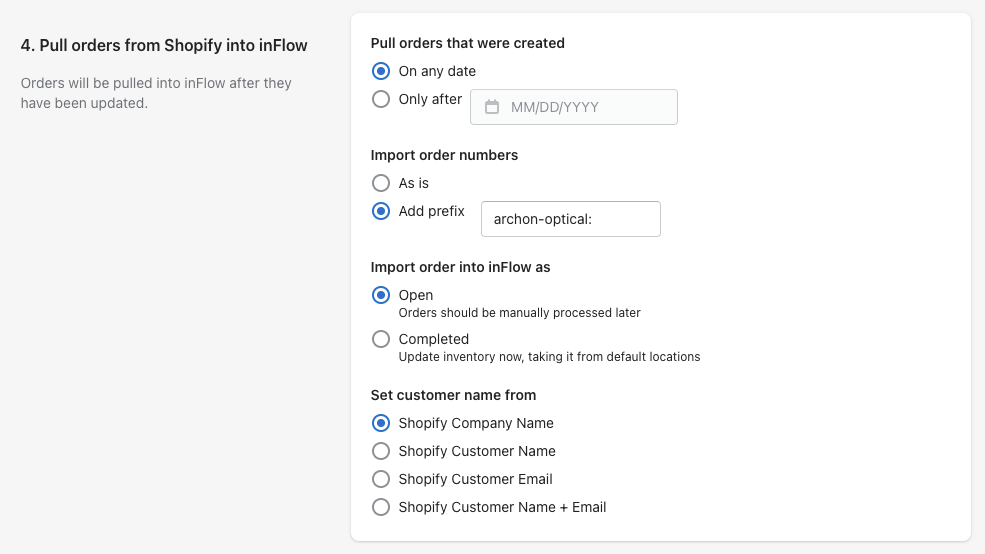Click 'Pull orders that were created' heading

[467, 43]
